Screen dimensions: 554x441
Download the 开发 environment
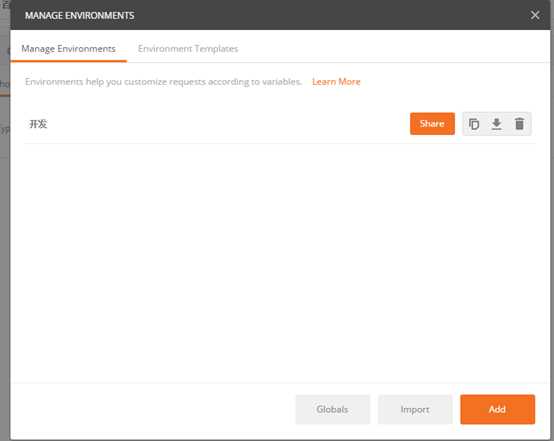point(496,124)
